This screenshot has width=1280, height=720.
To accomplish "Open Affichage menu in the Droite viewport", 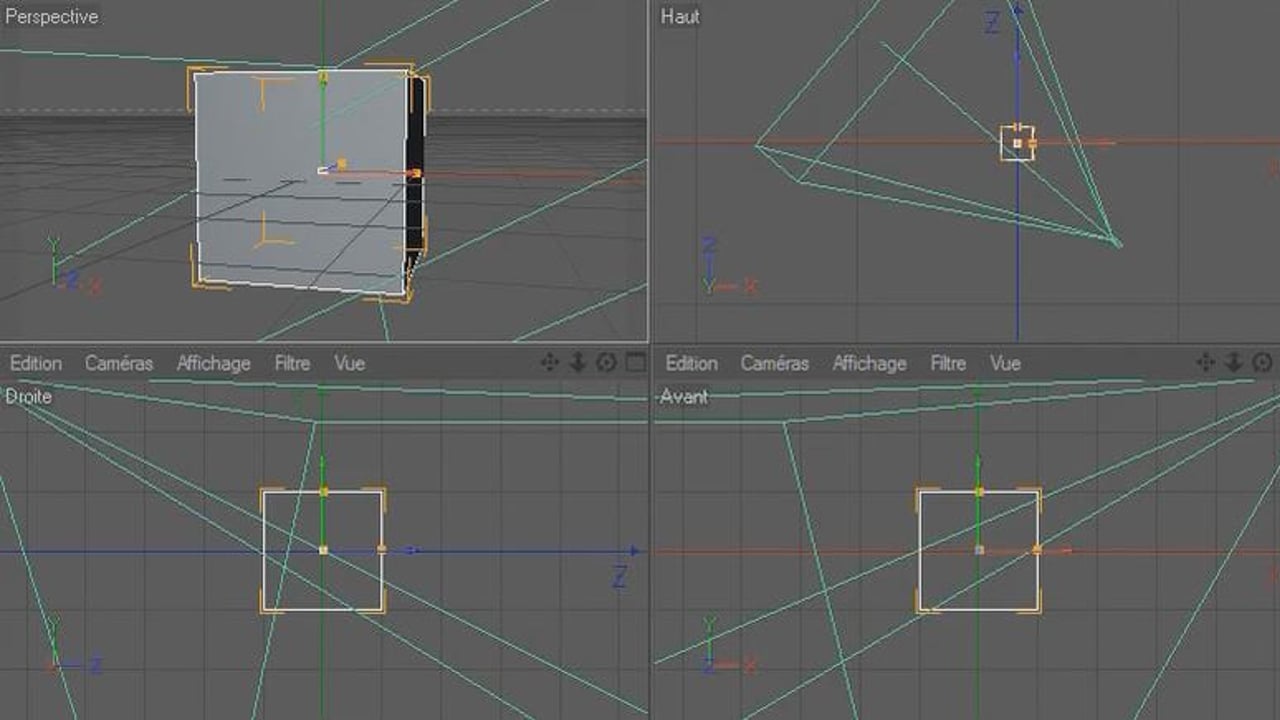I will (214, 363).
